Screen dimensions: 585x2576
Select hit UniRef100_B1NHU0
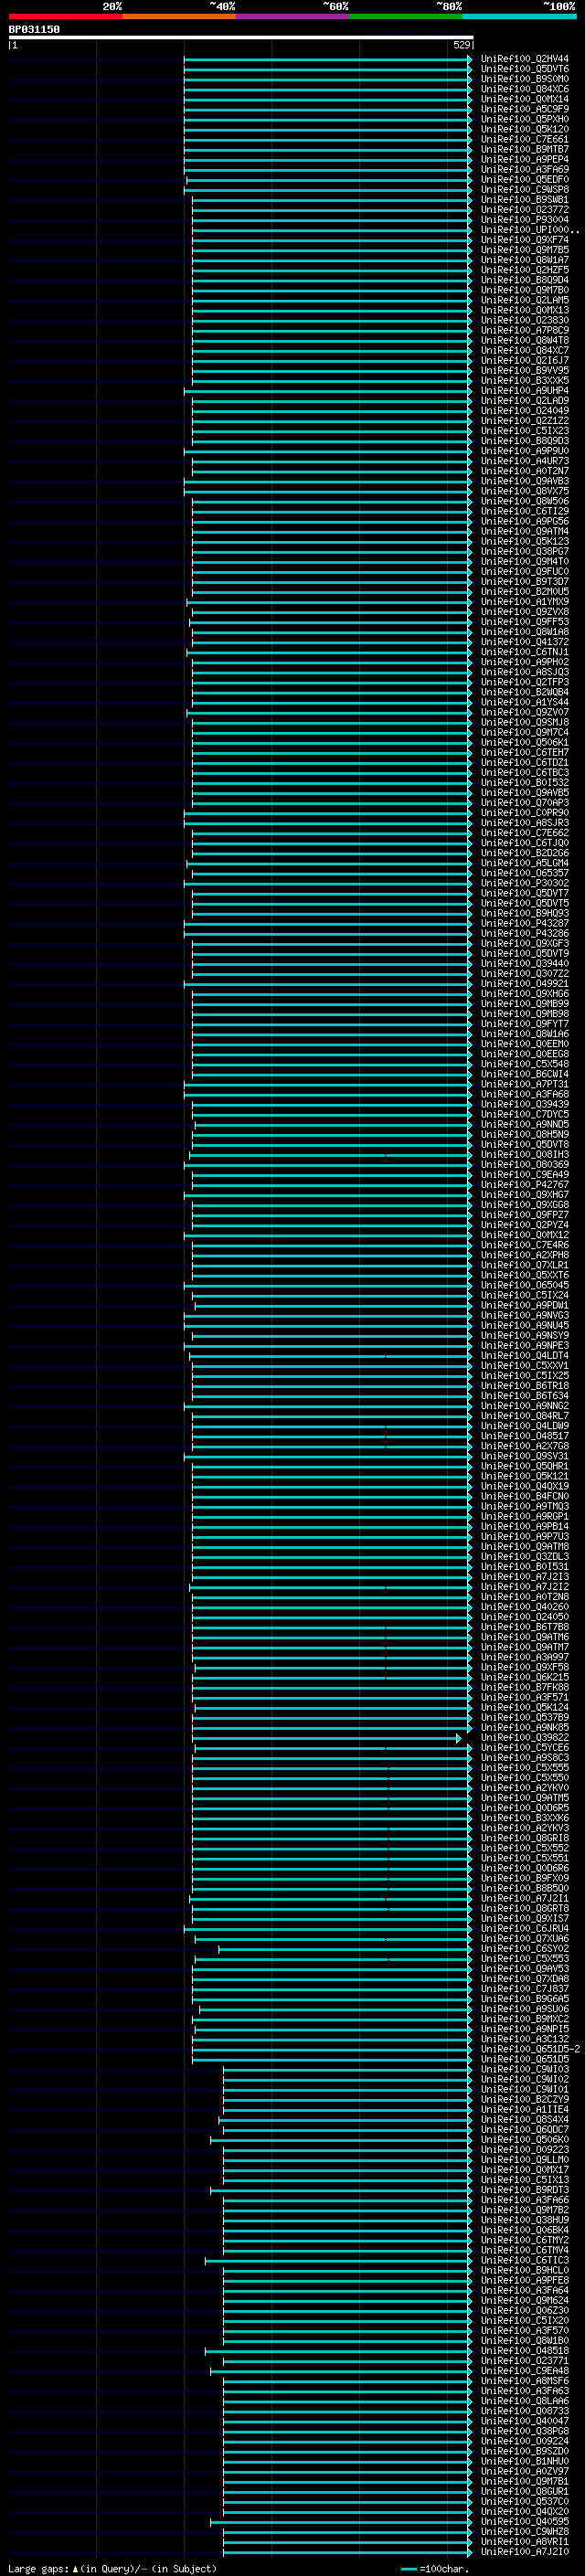(x=525, y=2461)
